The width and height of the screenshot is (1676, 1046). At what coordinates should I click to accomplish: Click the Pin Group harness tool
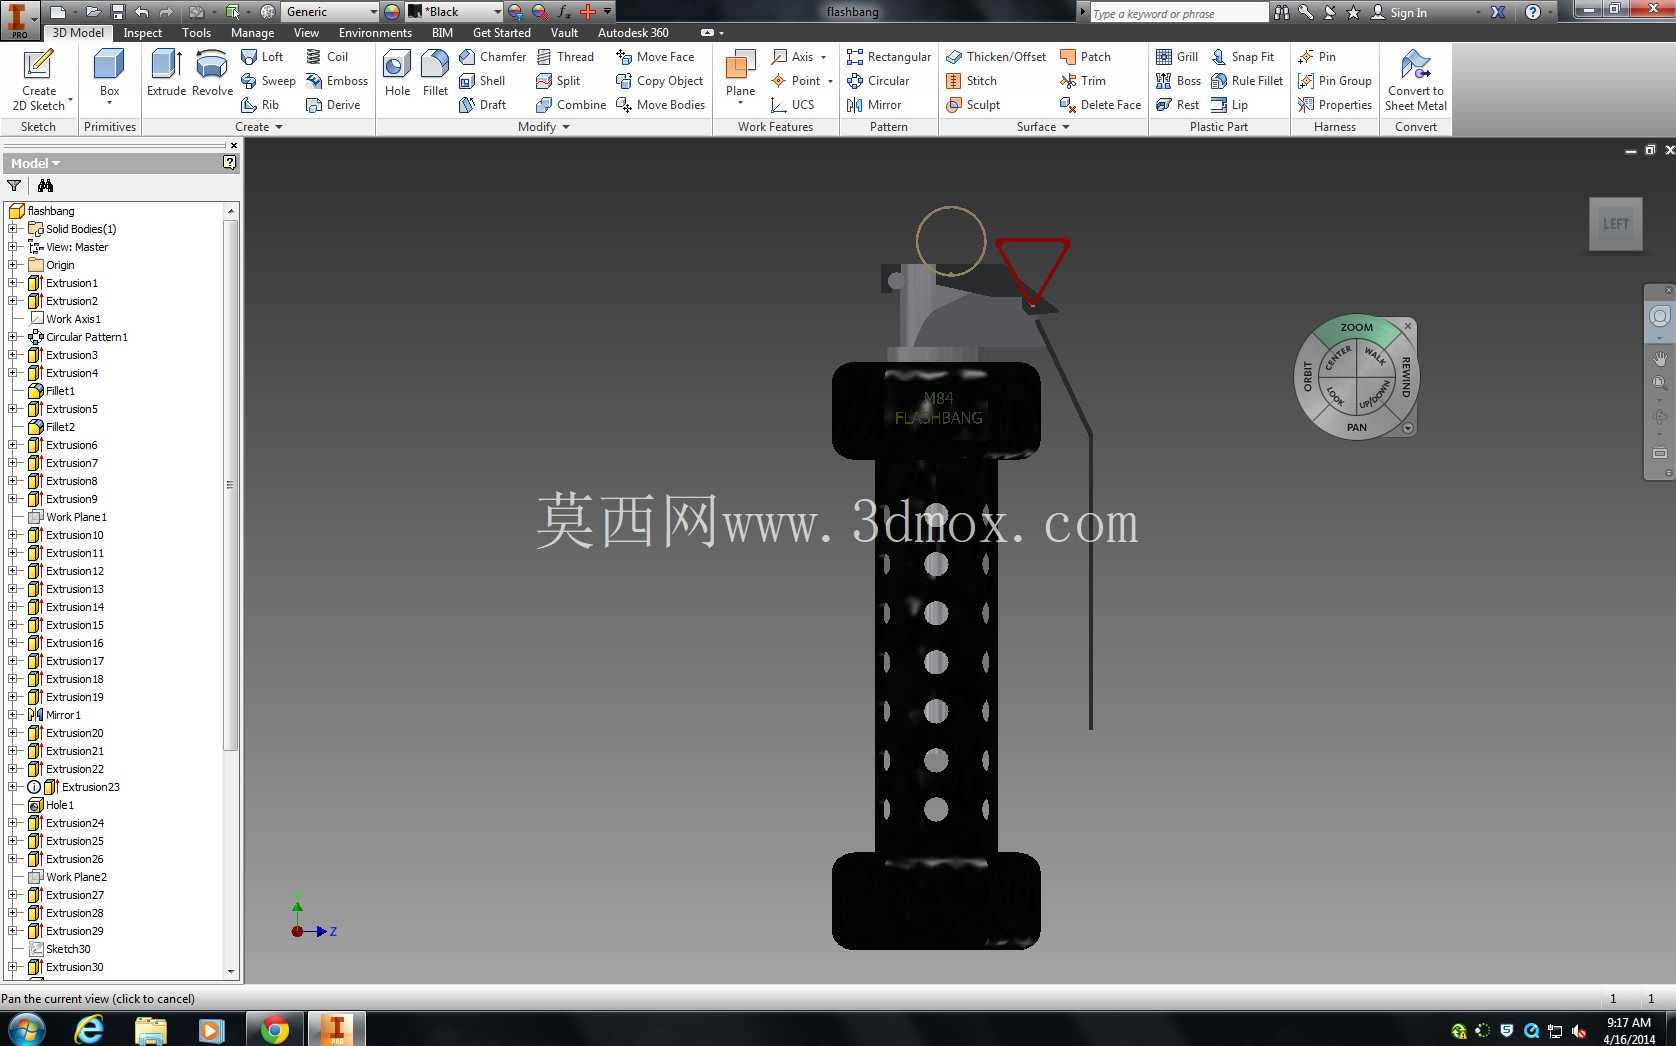(1335, 81)
